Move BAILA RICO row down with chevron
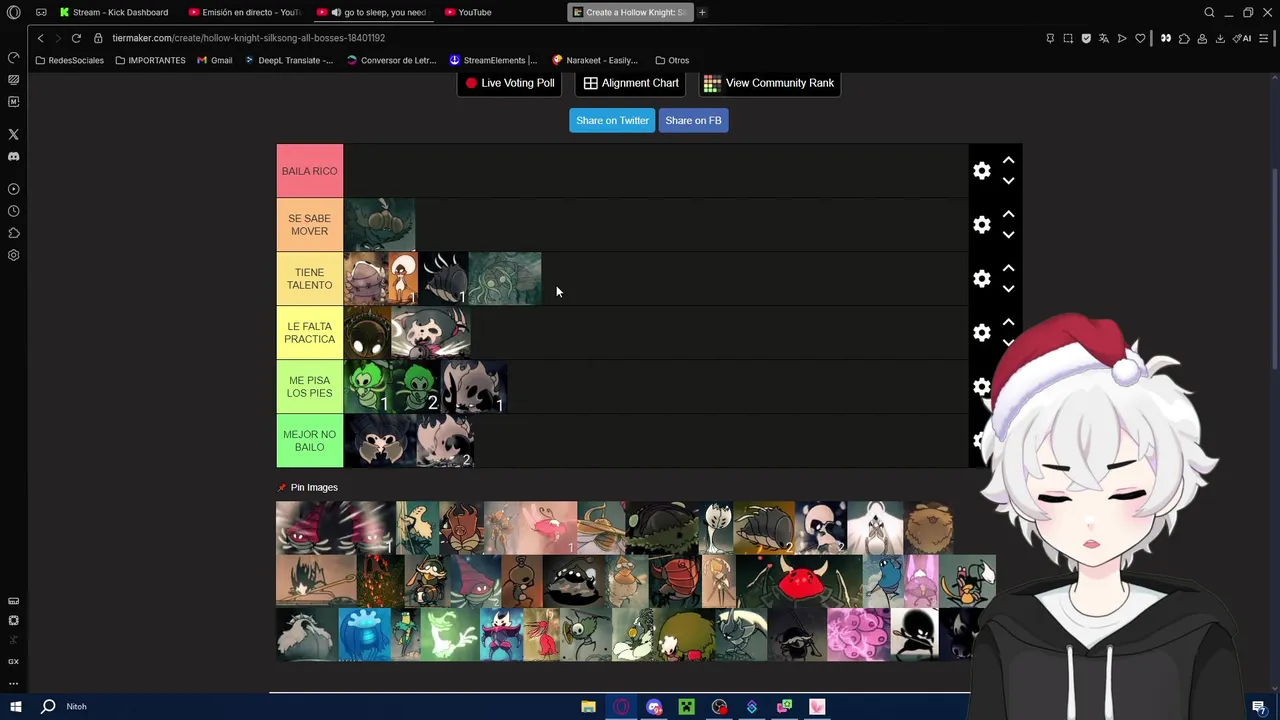 click(x=1008, y=181)
